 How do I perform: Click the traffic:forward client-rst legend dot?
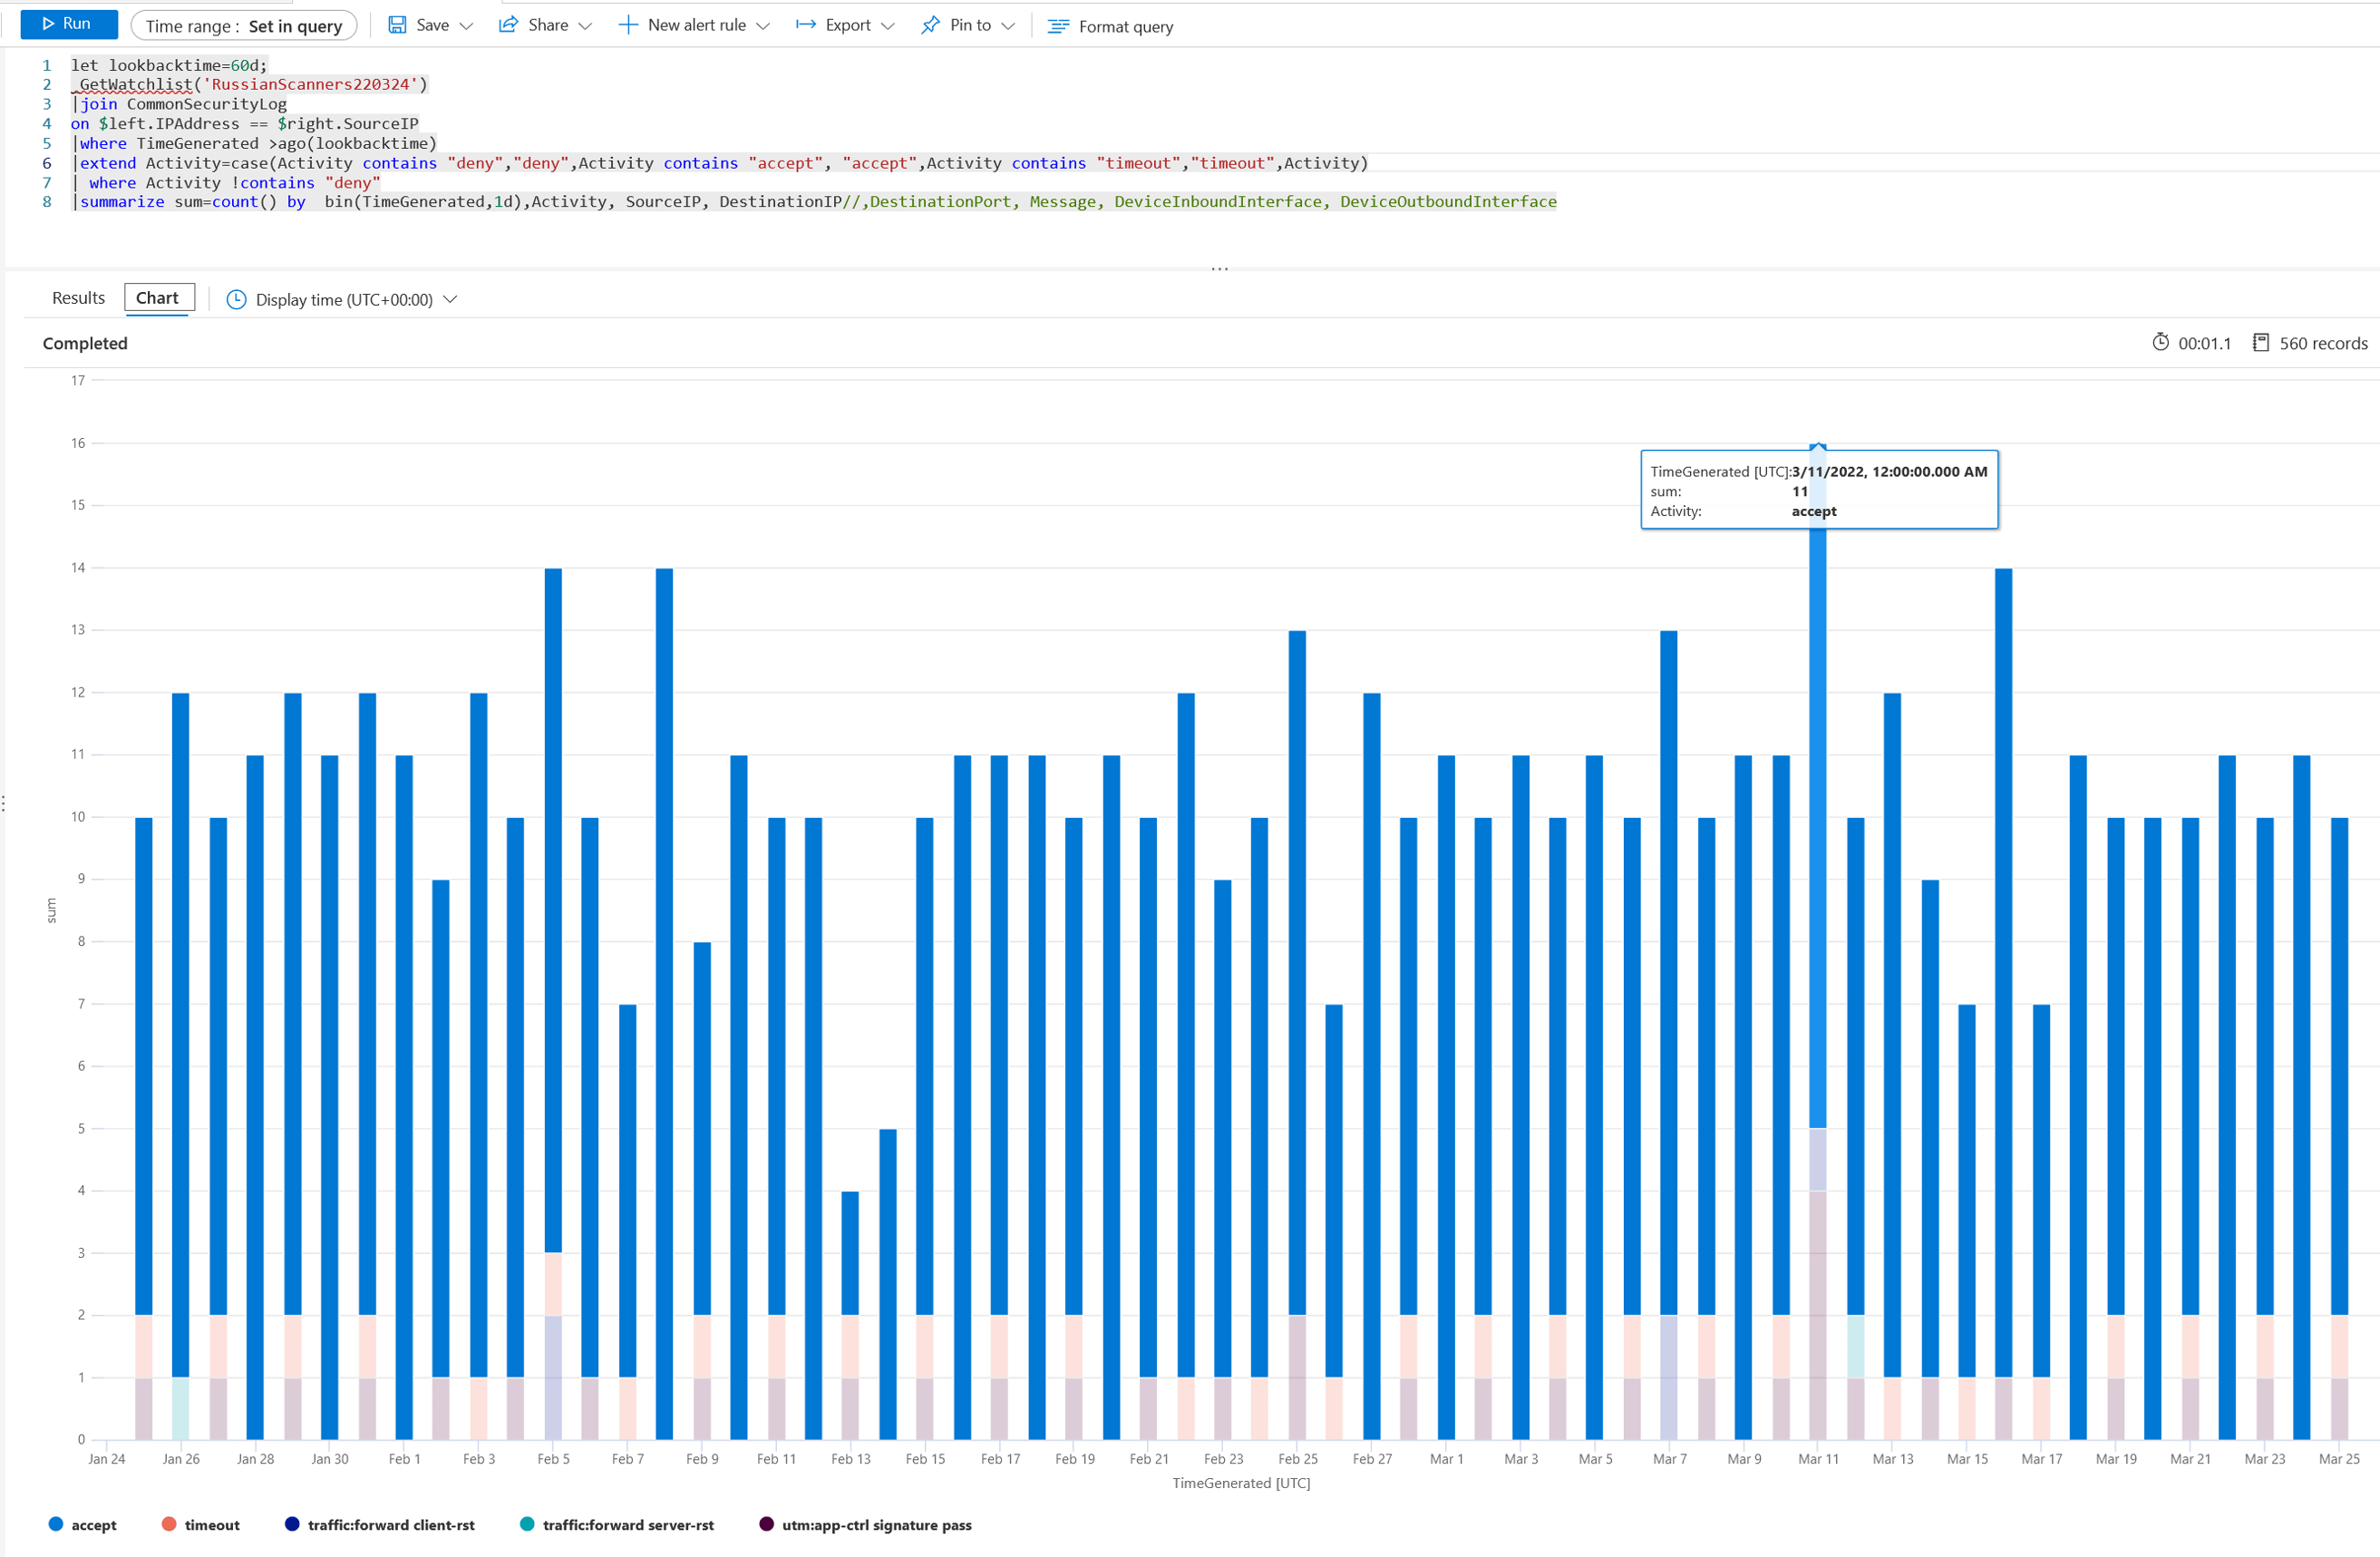[x=292, y=1523]
